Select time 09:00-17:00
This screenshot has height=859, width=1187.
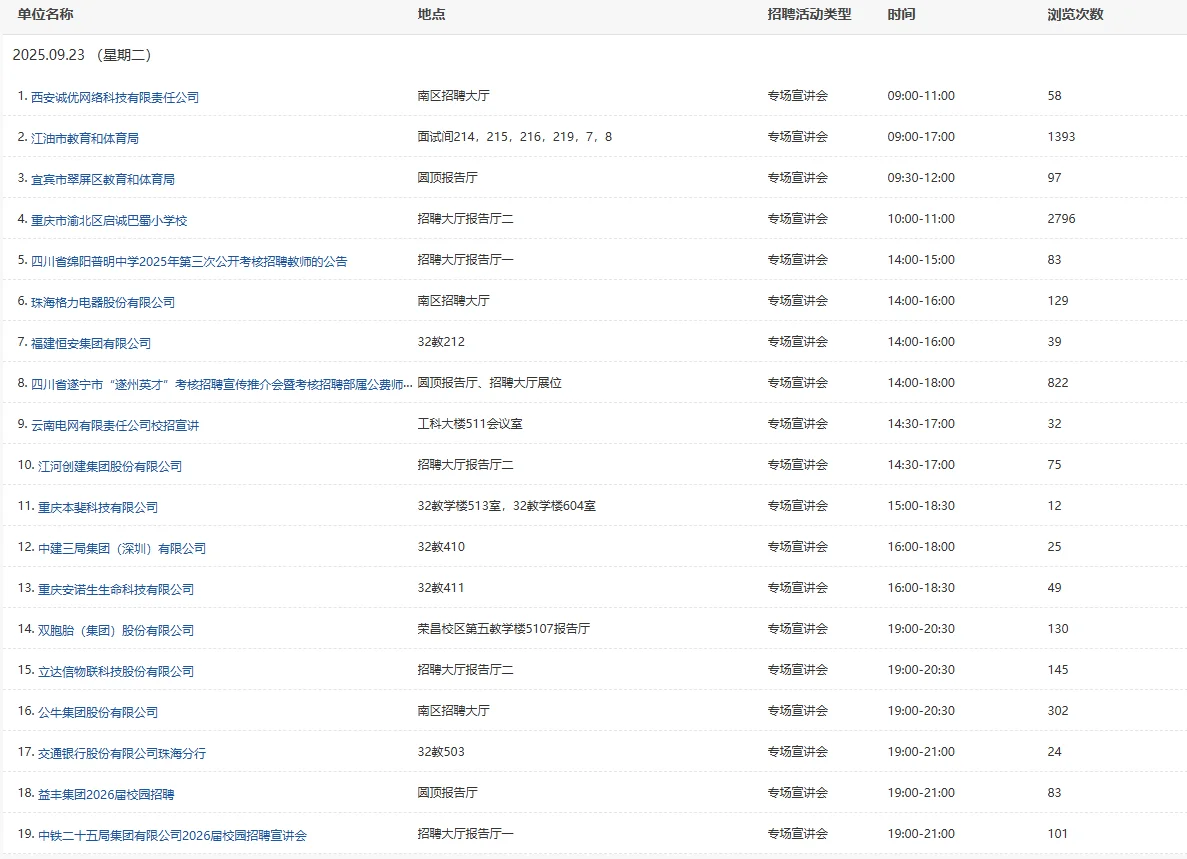pyautogui.click(x=921, y=137)
